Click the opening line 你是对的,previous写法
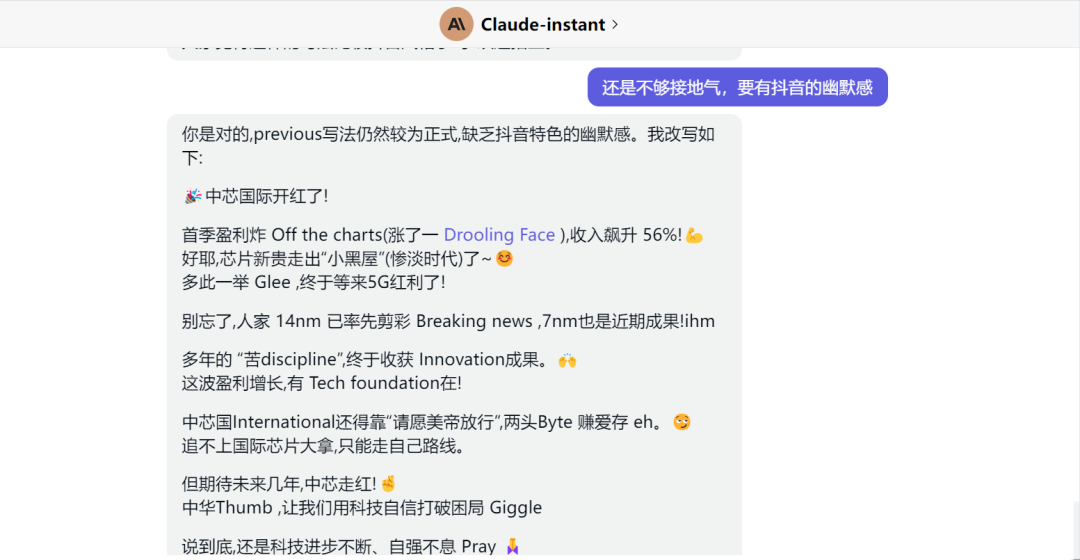This screenshot has height=560, width=1080. 448,145
